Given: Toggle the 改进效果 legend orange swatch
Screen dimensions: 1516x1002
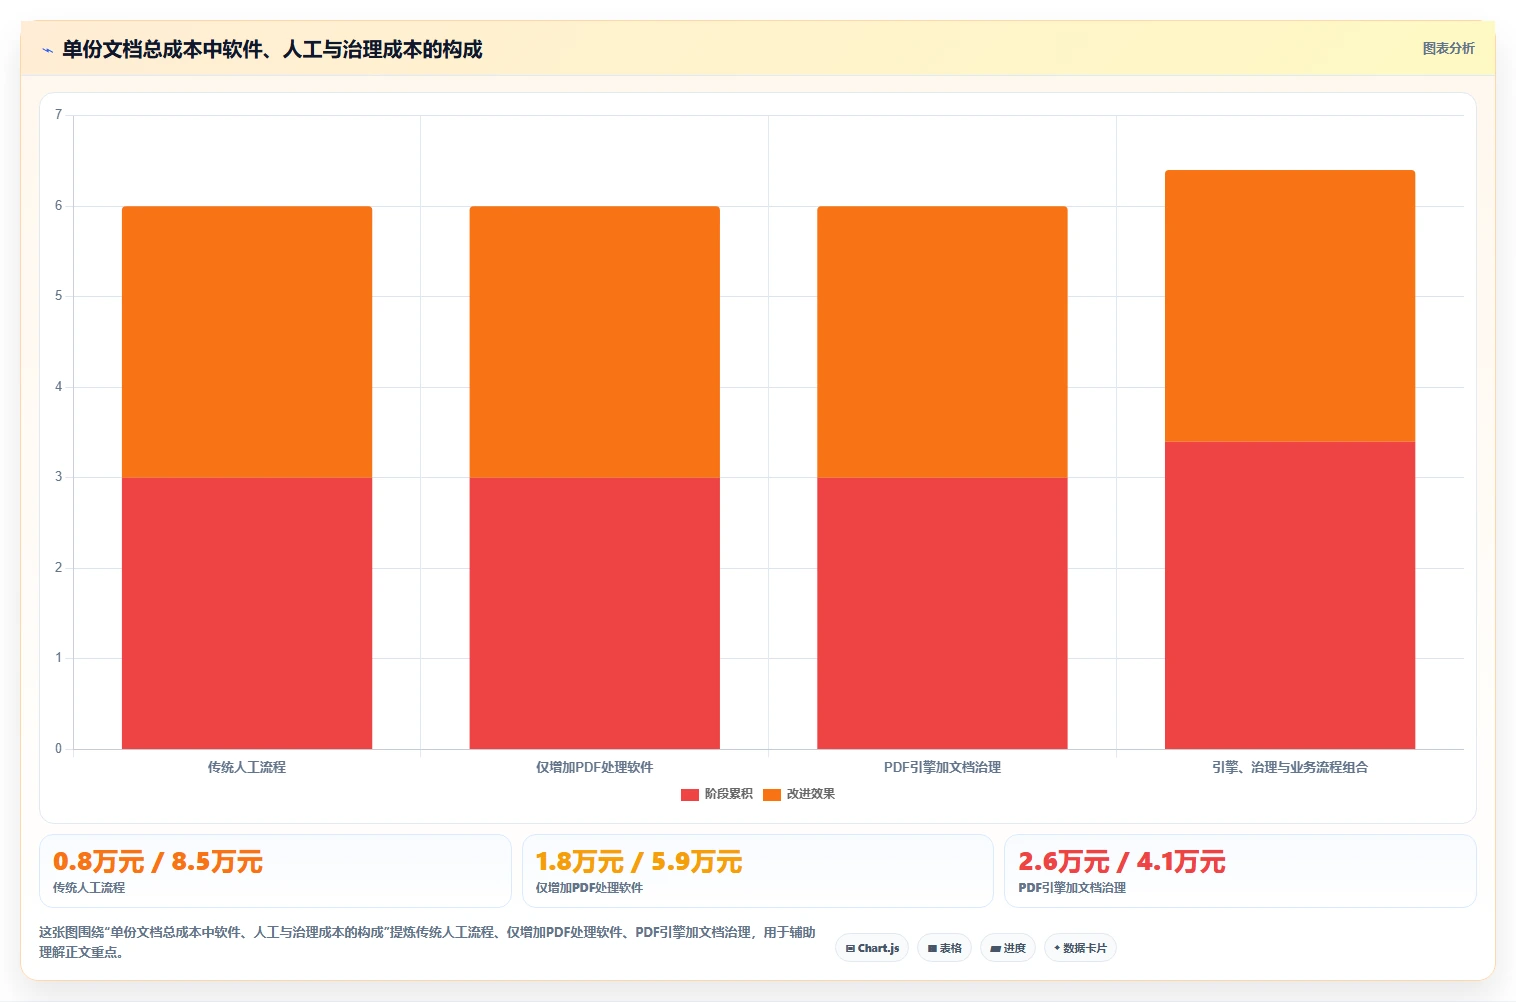Looking at the screenshot, I should click(x=771, y=794).
